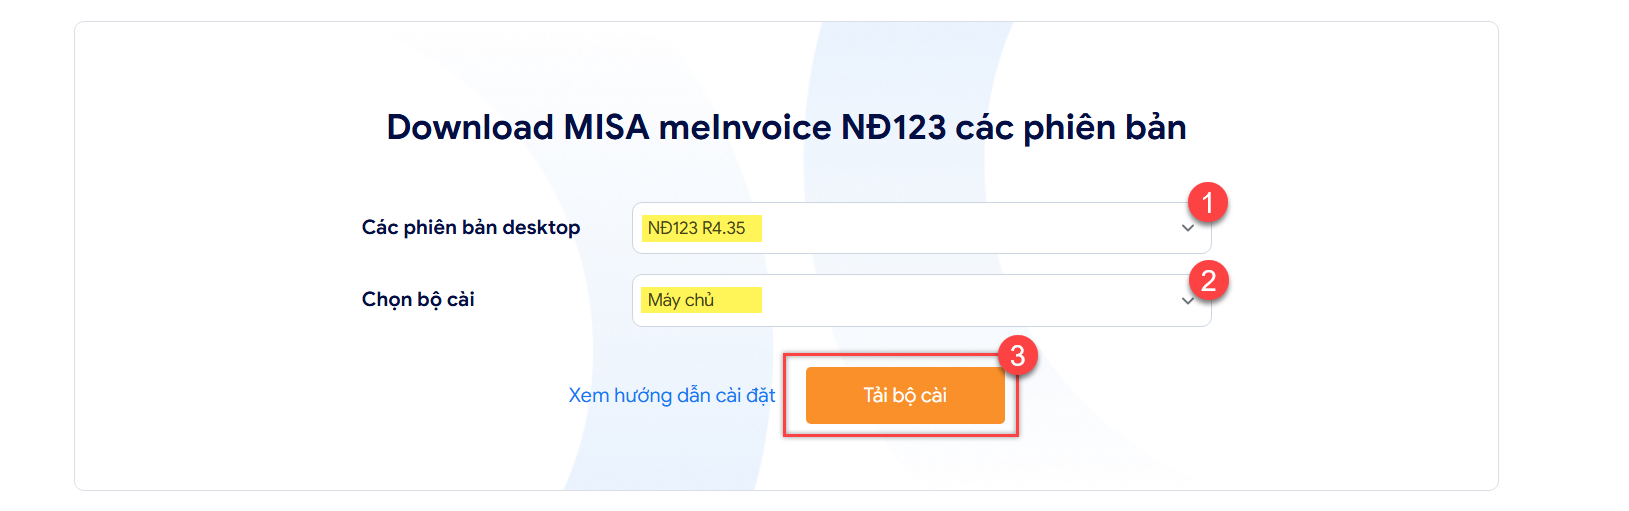Click the Download MISA meInvoice heading
Screen dimensions: 1629x511
[786, 127]
